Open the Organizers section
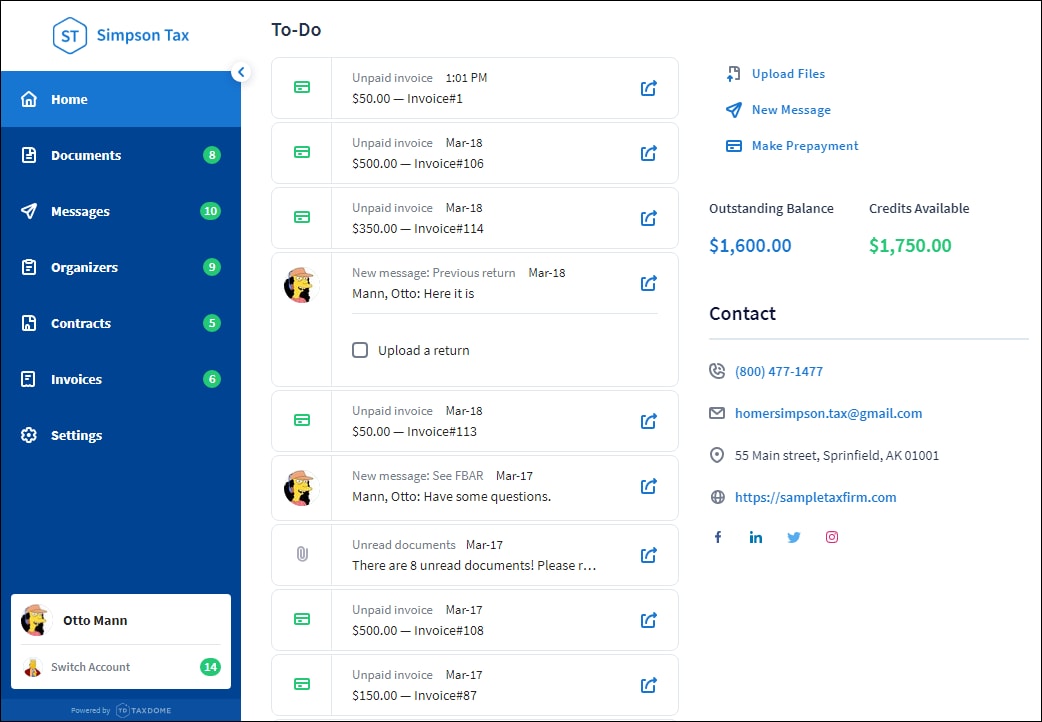This screenshot has width=1042, height=722. coord(92,267)
